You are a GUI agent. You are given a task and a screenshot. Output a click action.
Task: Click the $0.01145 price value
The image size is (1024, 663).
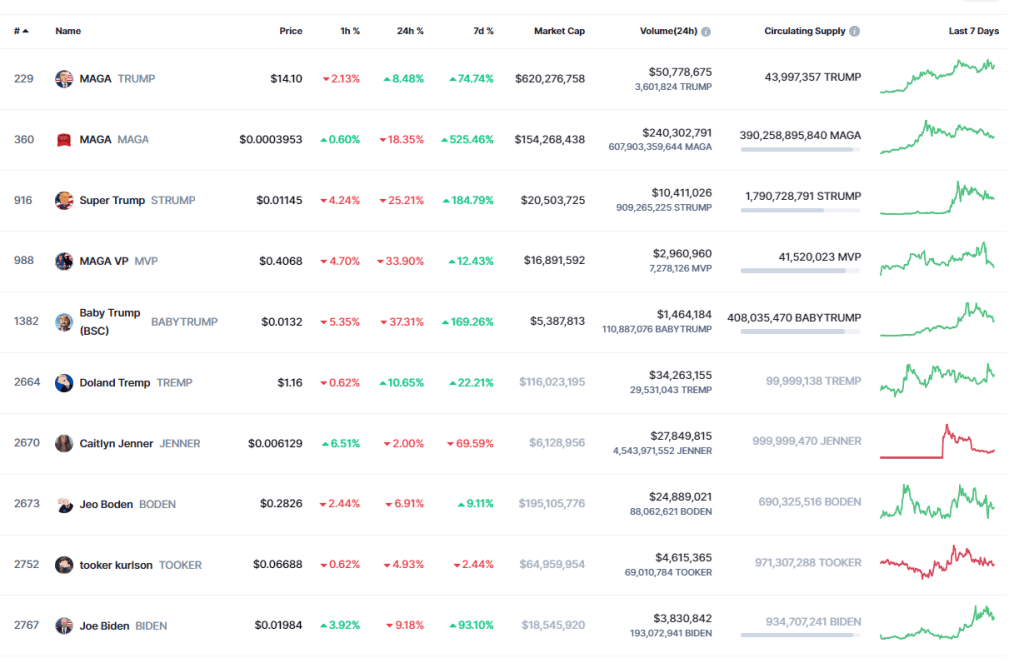point(279,201)
